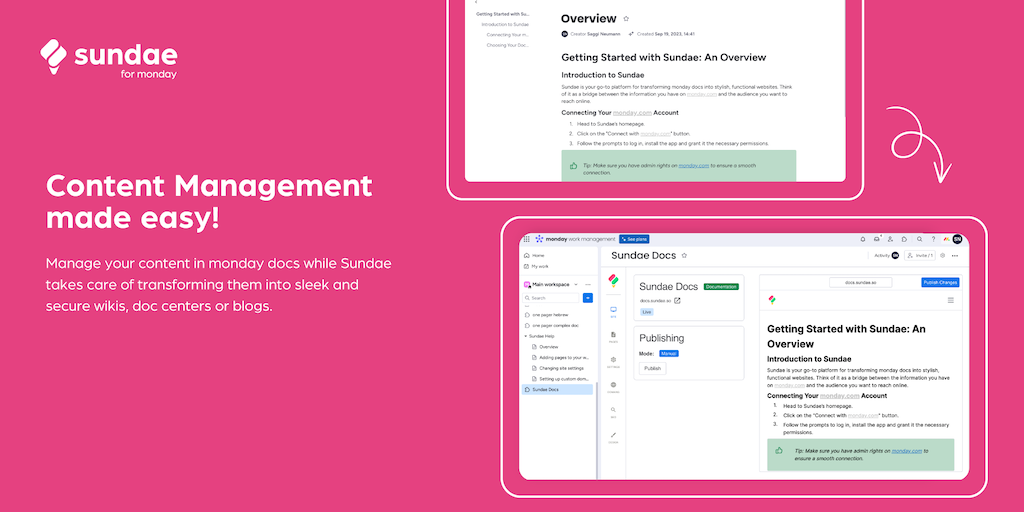The width and height of the screenshot is (1024, 512).
Task: Jump to Connecting Your m... outline item
Action: (x=507, y=35)
